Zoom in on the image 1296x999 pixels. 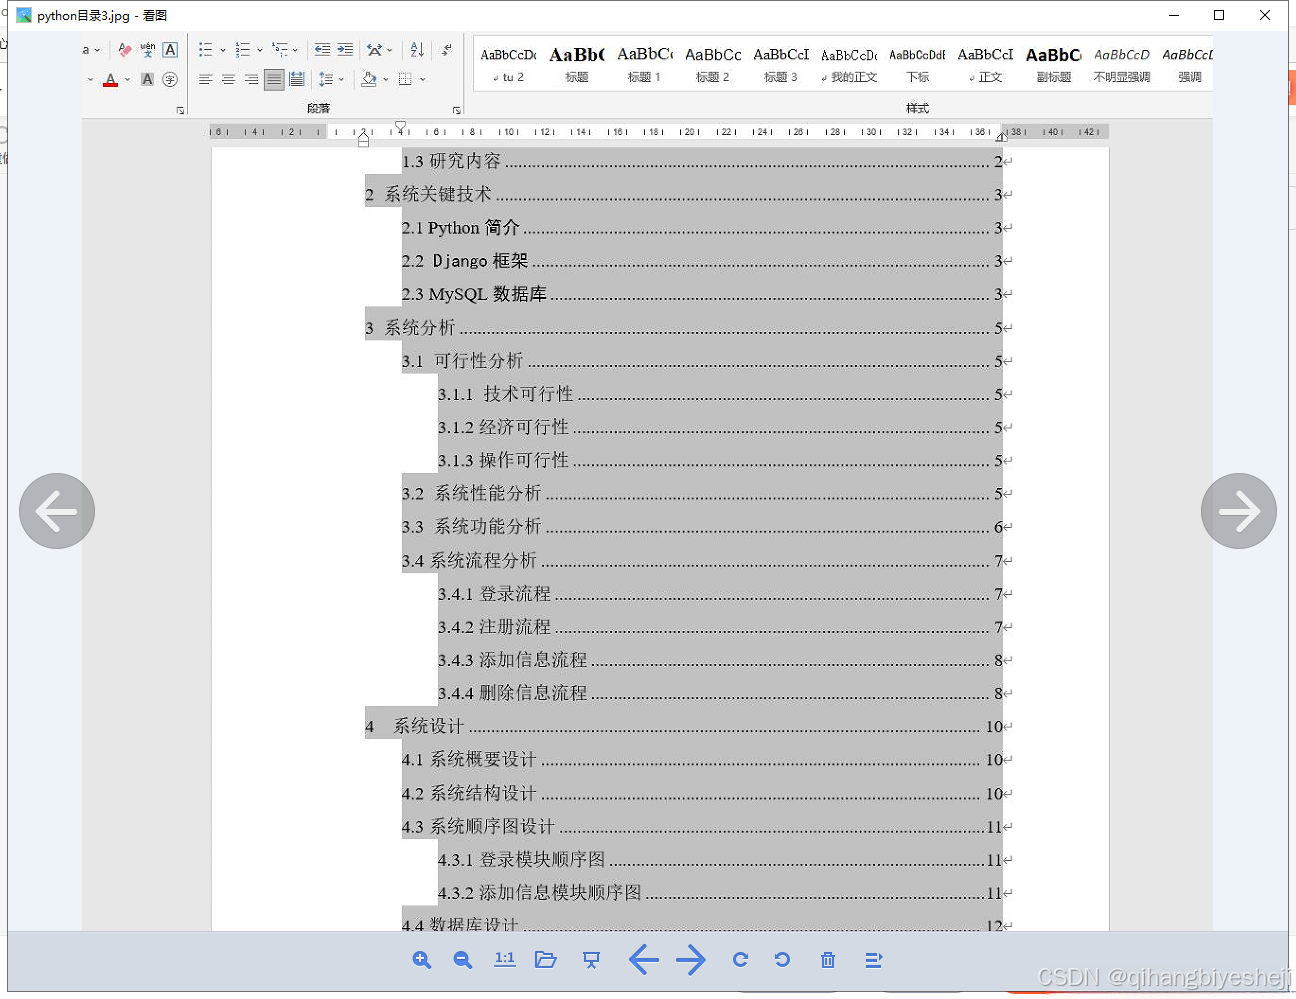tap(421, 959)
